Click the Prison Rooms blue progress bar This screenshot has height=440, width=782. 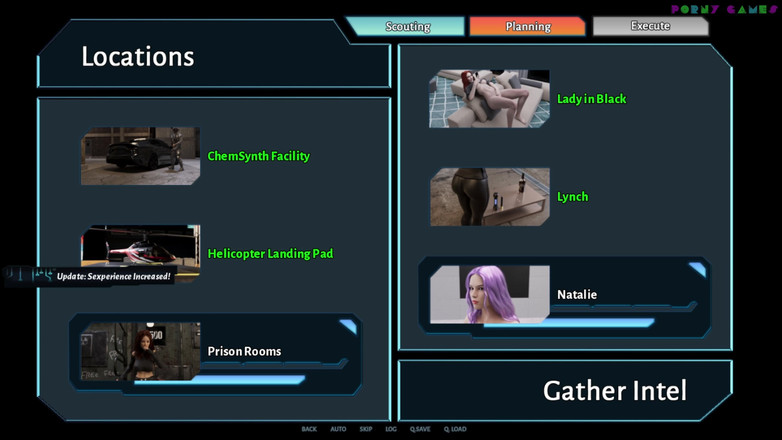(219, 380)
